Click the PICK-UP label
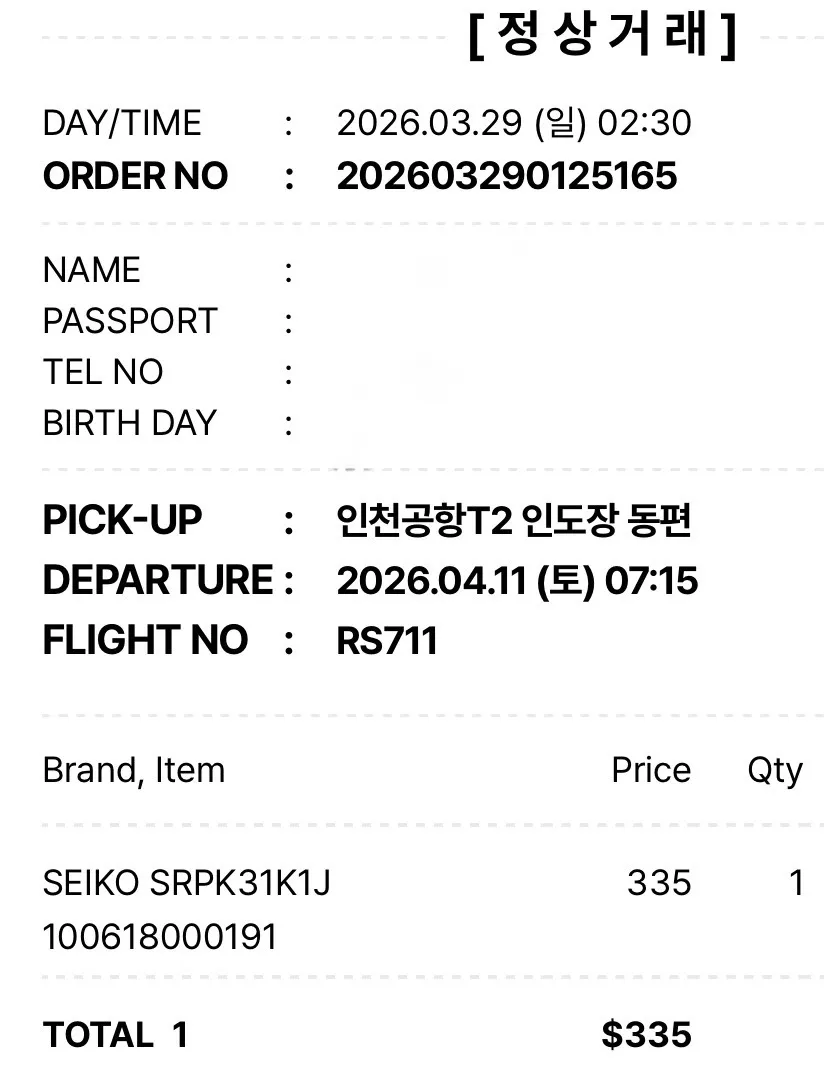 click(123, 520)
